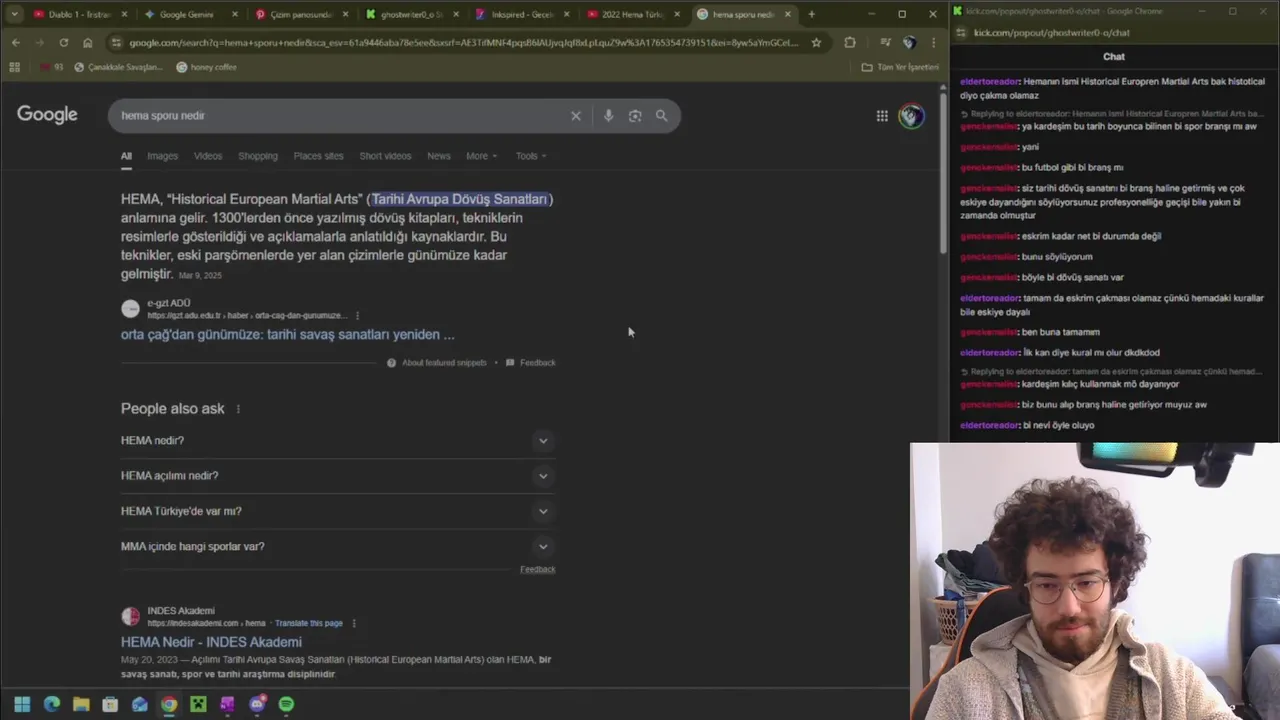This screenshot has height=720, width=1280.
Task: Open People also ask options menu
Action: tap(238, 409)
